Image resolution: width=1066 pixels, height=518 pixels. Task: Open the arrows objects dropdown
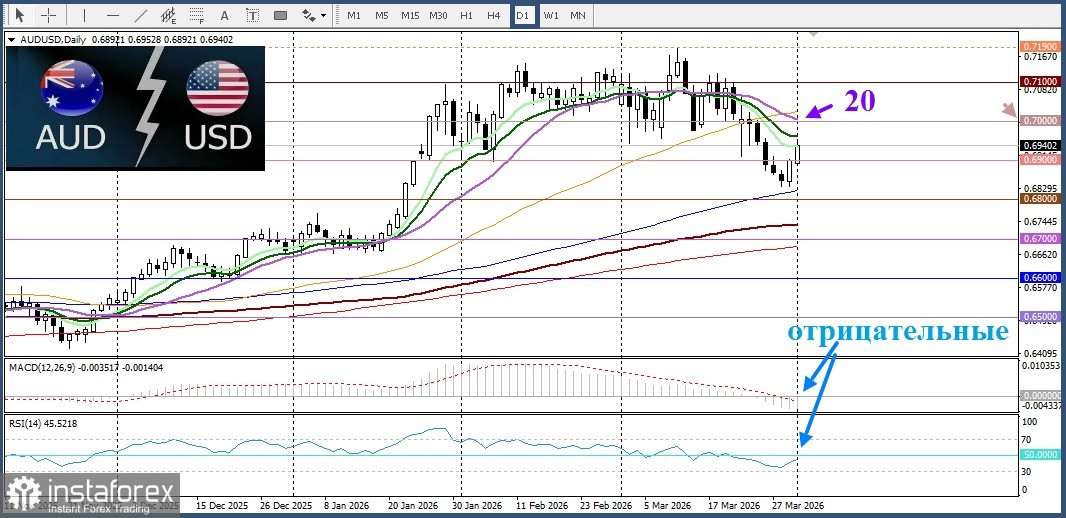click(314, 15)
